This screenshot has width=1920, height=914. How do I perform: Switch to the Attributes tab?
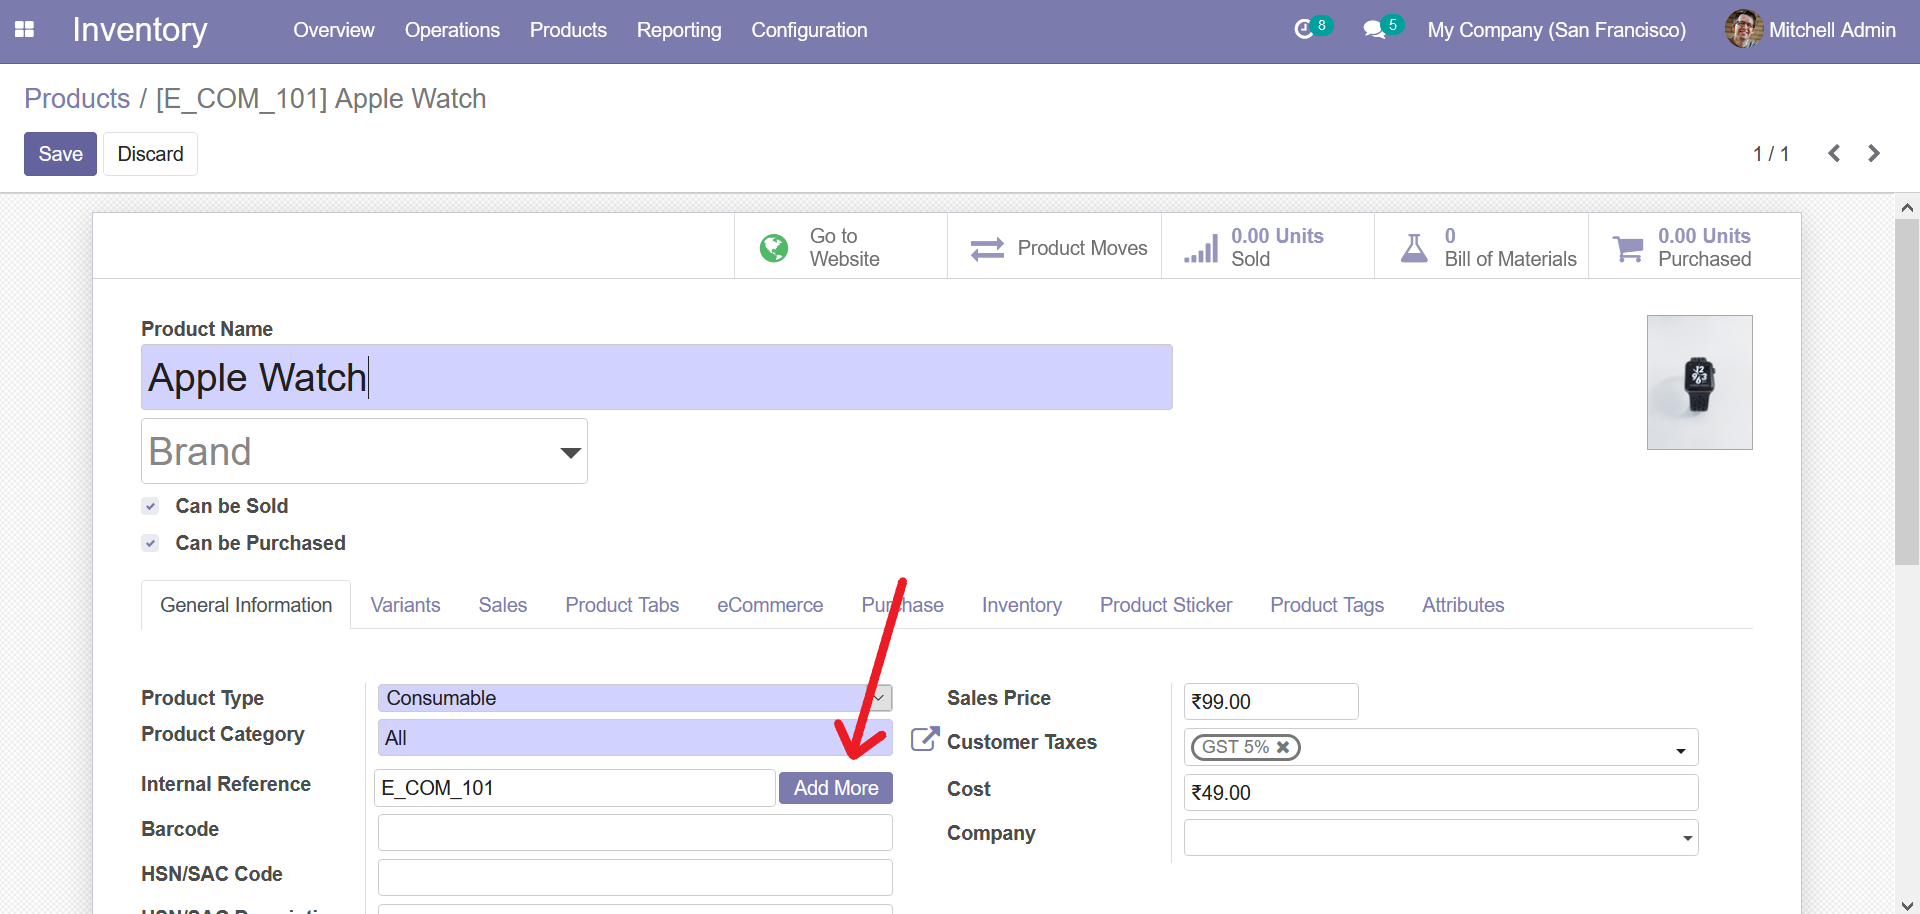(x=1463, y=605)
